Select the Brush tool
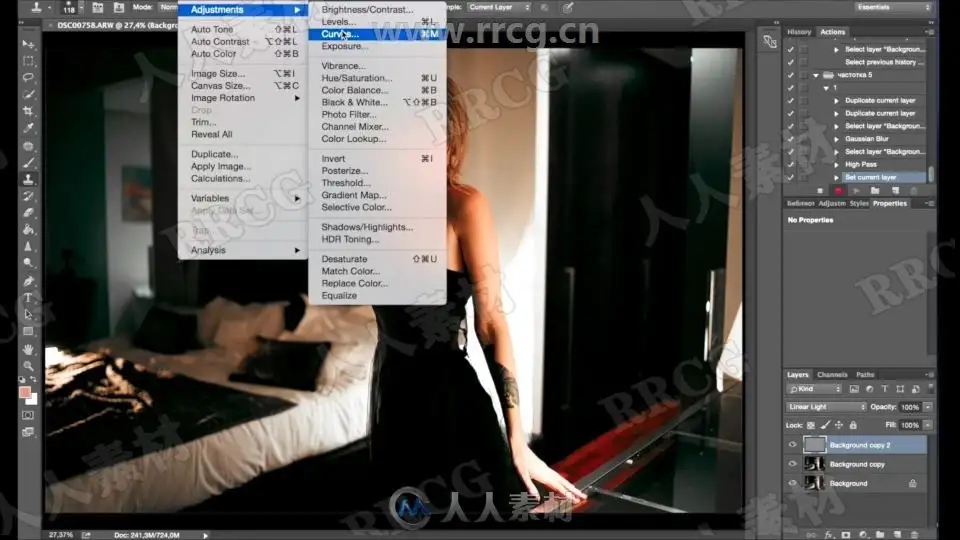Image resolution: width=960 pixels, height=540 pixels. 28,163
